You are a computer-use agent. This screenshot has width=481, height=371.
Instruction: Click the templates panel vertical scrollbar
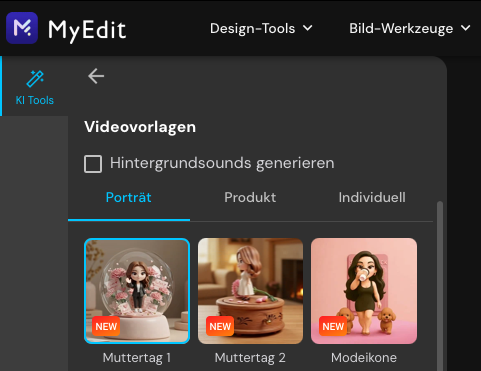(440, 286)
